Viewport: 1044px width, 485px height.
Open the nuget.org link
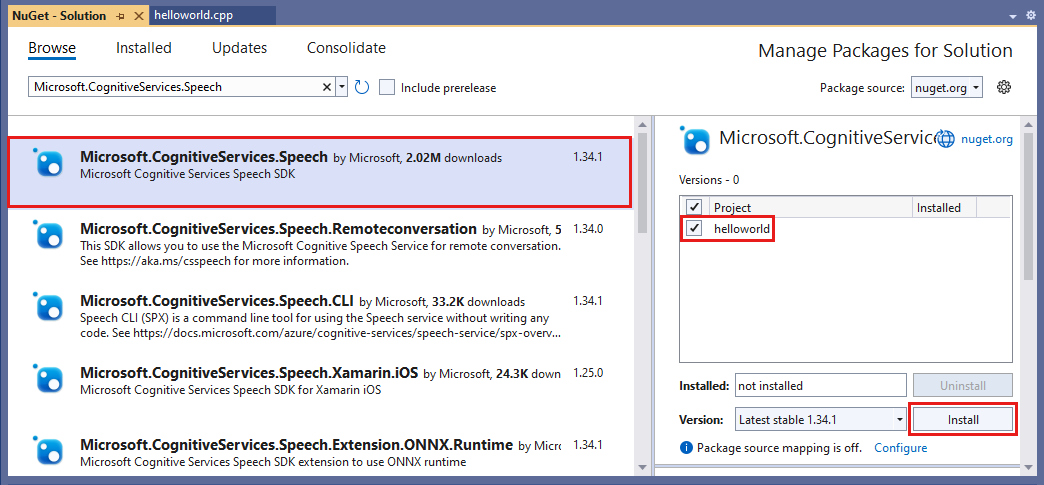(987, 139)
